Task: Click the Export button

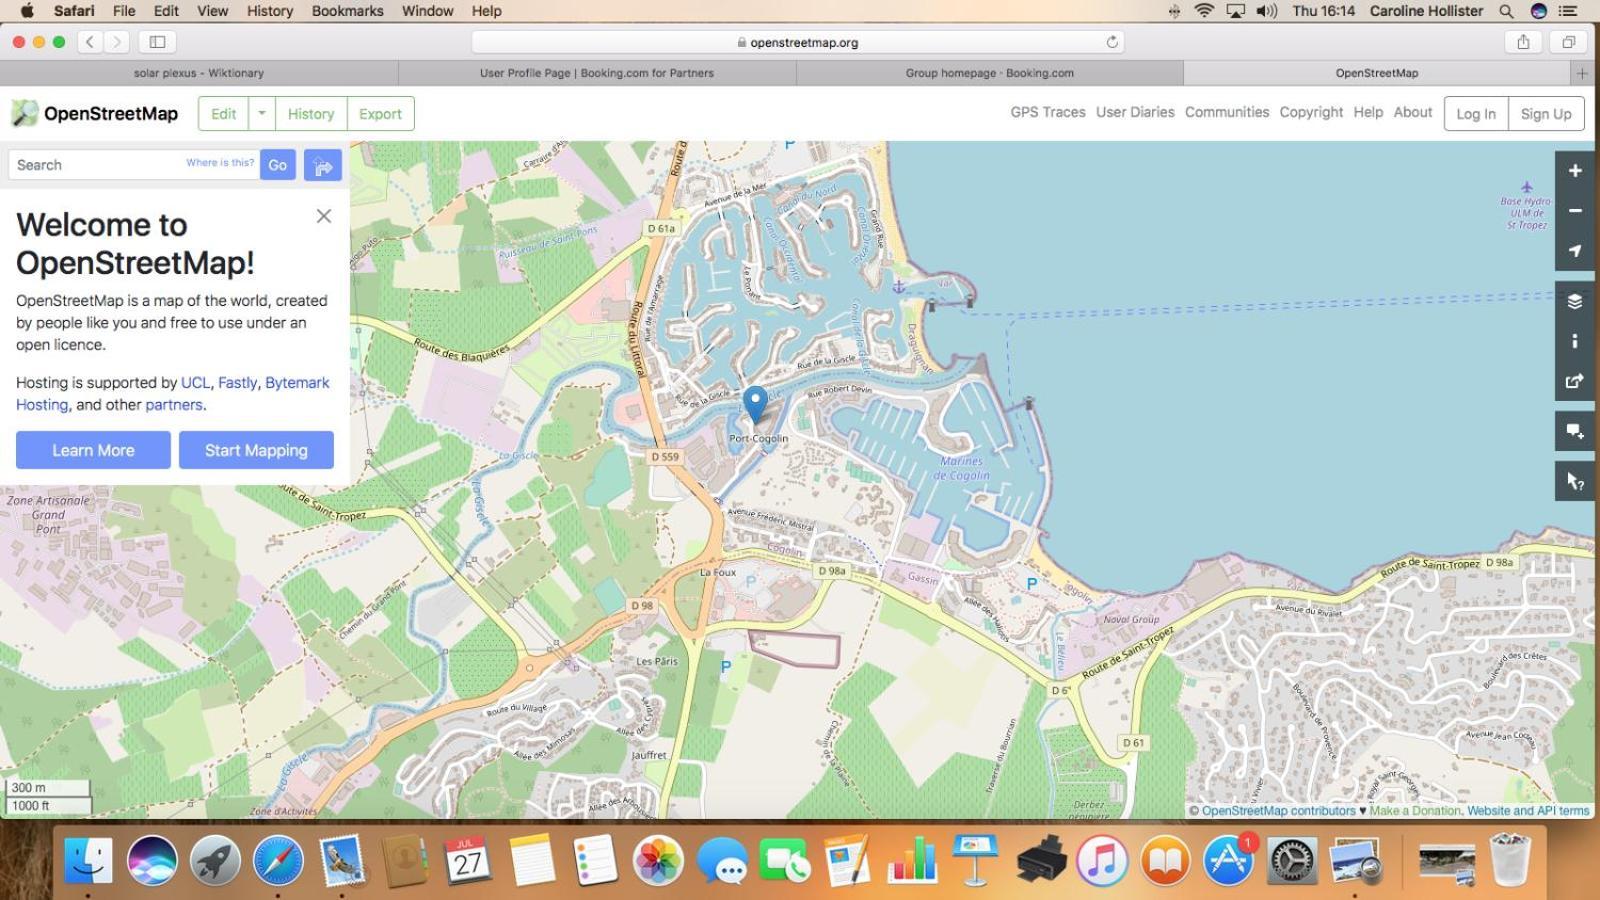Action: 380,113
